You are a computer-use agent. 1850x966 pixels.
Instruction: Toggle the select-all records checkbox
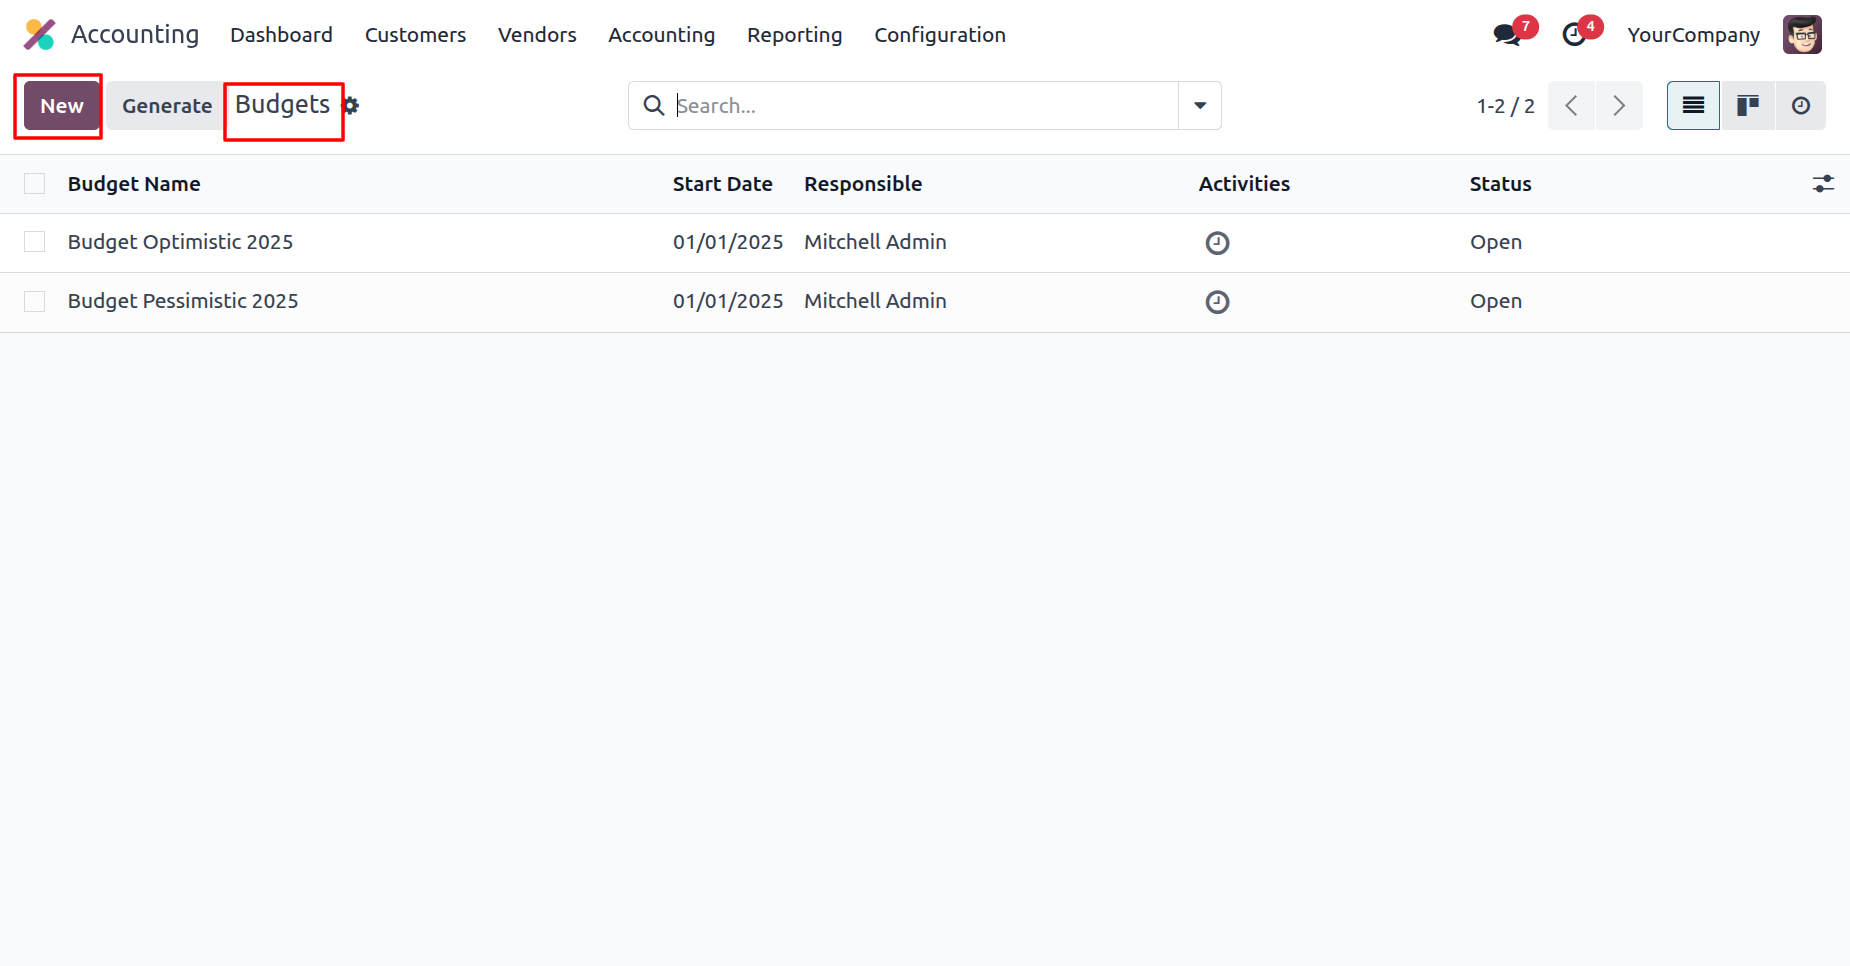[35, 184]
